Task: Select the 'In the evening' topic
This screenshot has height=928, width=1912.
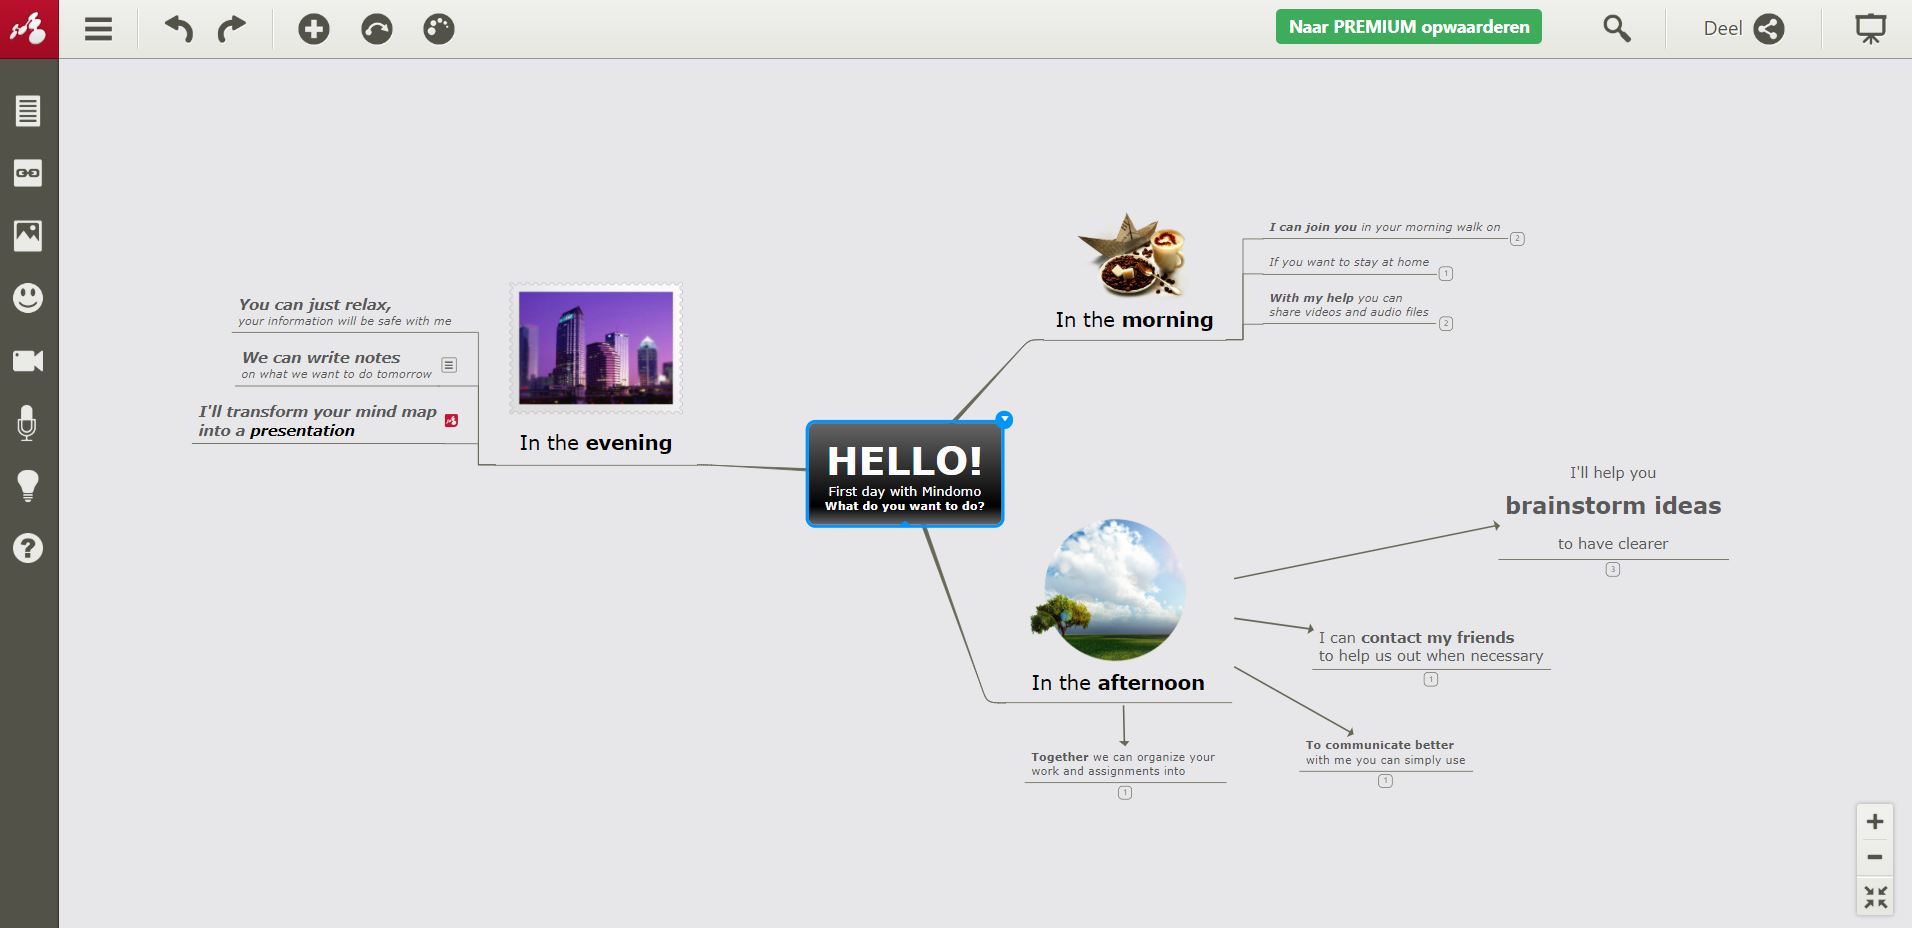Action: click(596, 443)
